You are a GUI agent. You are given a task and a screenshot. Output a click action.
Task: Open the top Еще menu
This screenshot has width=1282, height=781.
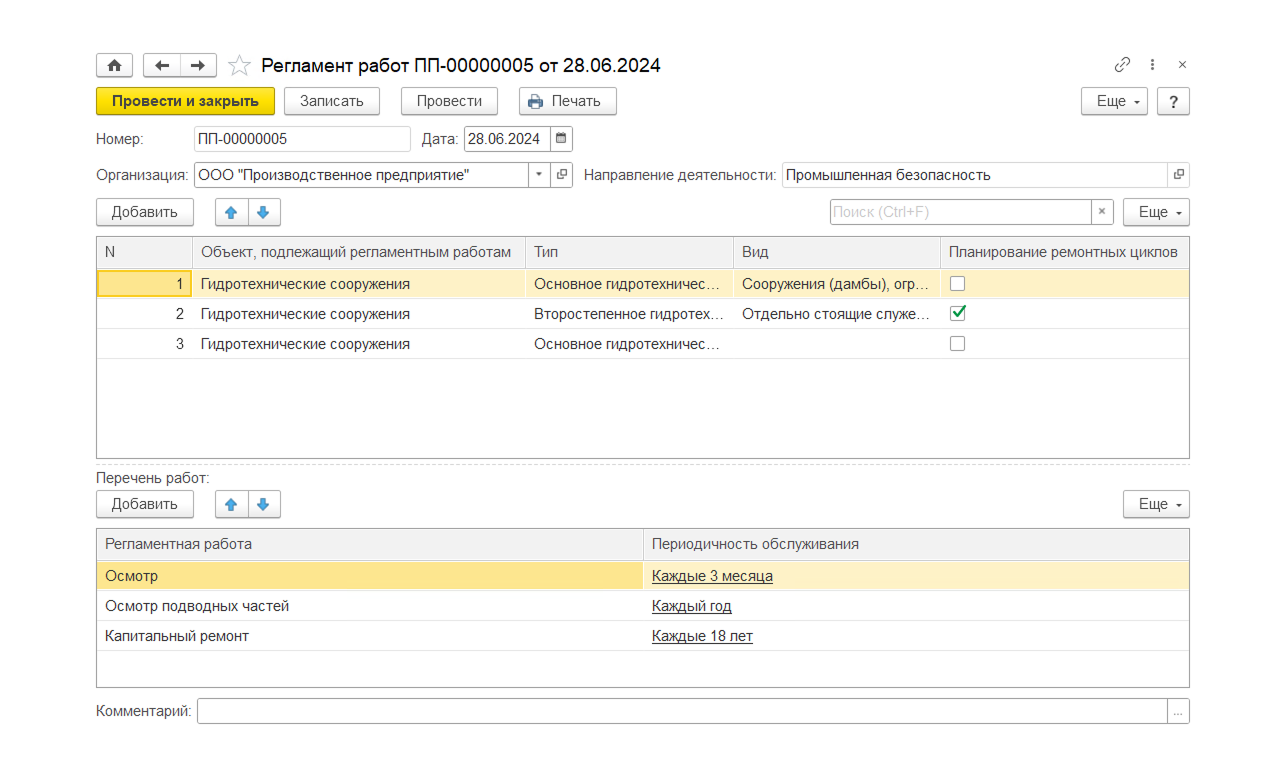pos(1114,101)
